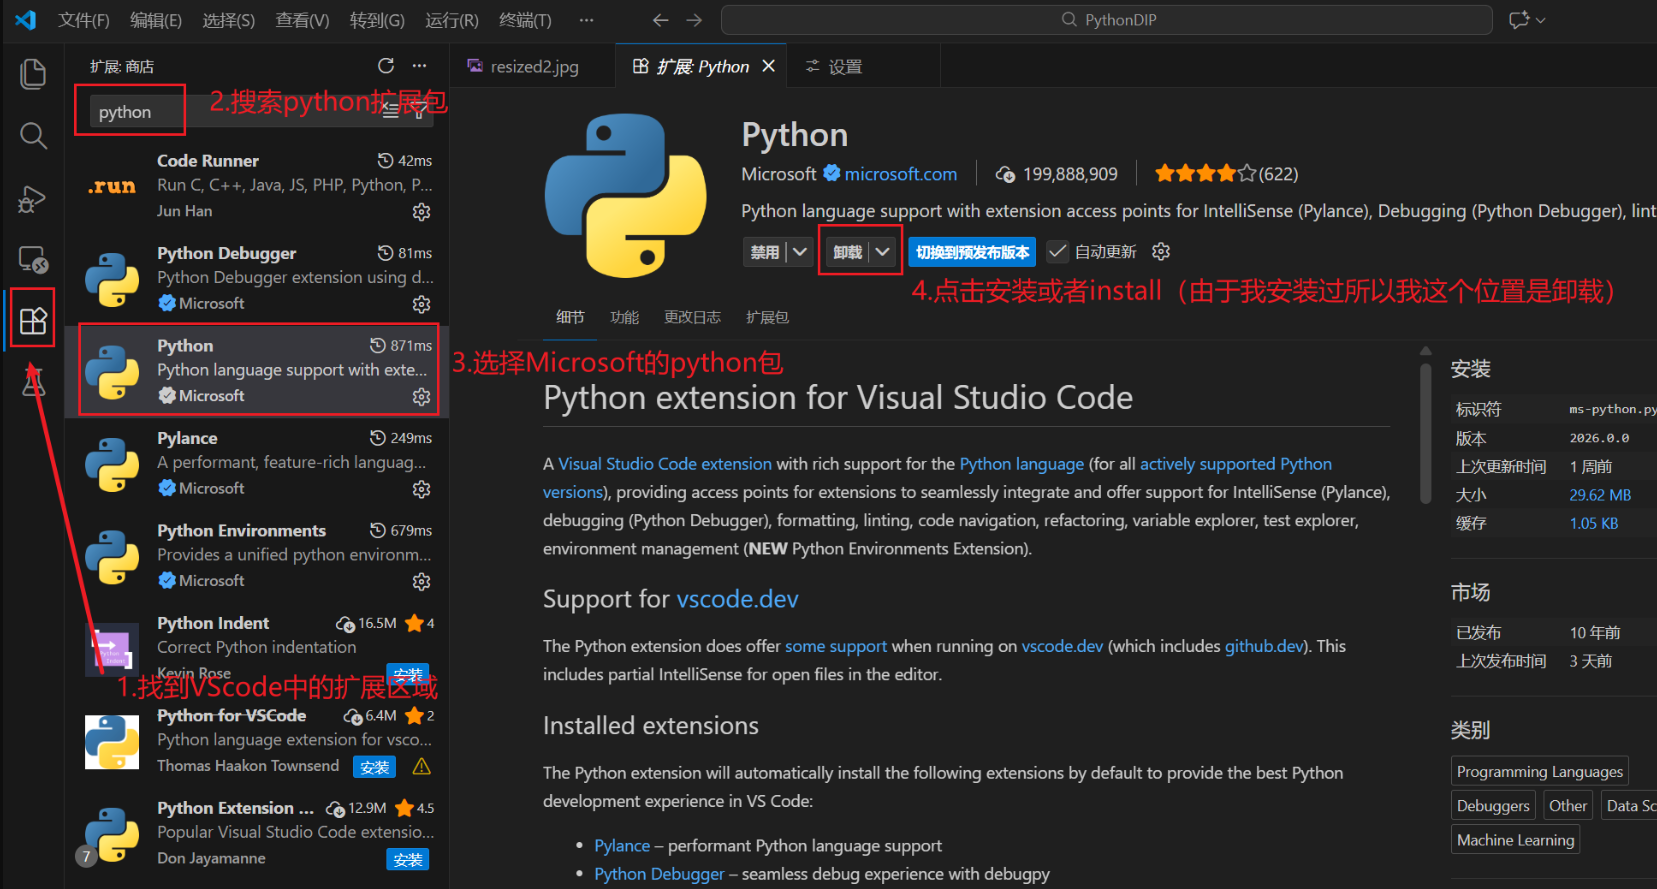Open more actions in extensions sidebar header
1657x889 pixels.
419,66
